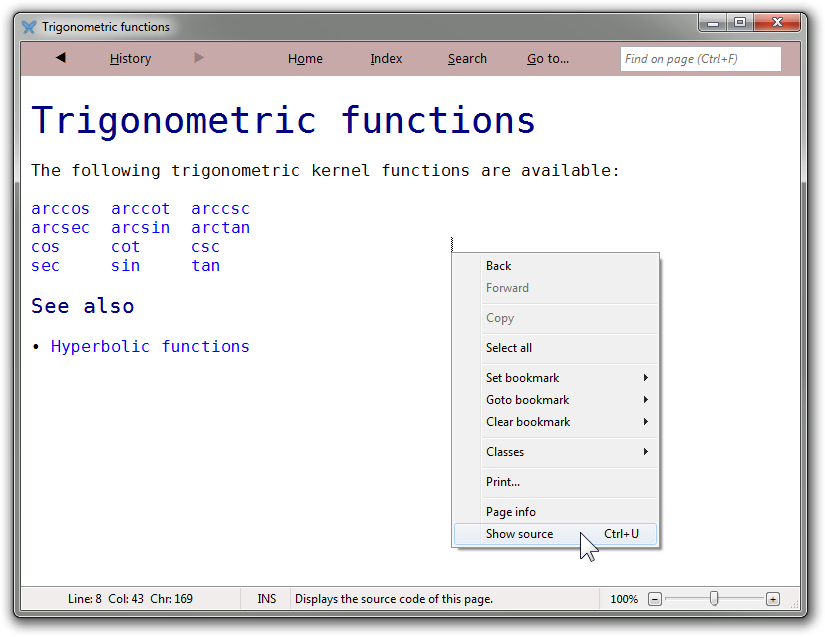Viewport: 825px width, 637px height.
Task: Click the forward arrow navigation icon
Action: click(x=199, y=58)
